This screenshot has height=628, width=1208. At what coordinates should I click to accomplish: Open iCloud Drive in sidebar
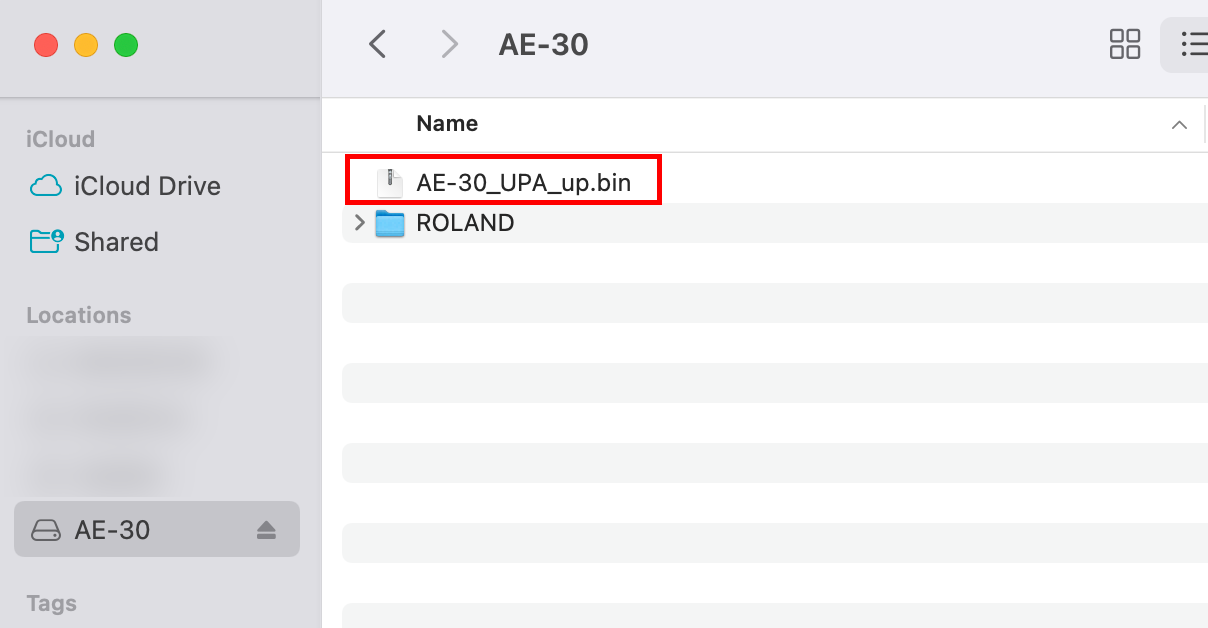[x=147, y=186]
